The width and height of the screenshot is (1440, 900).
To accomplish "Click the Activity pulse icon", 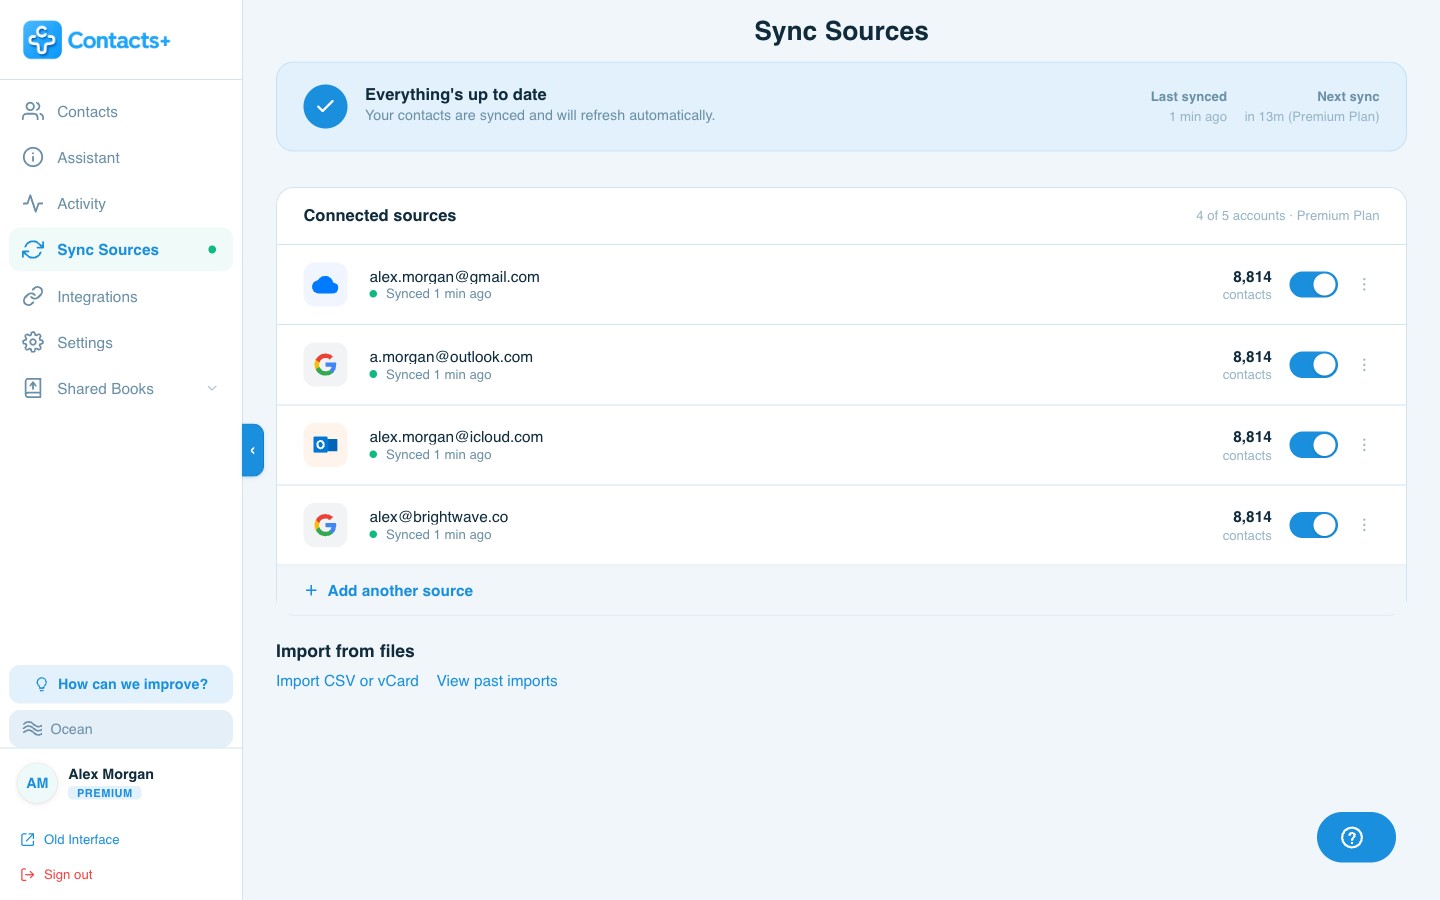I will coord(33,203).
